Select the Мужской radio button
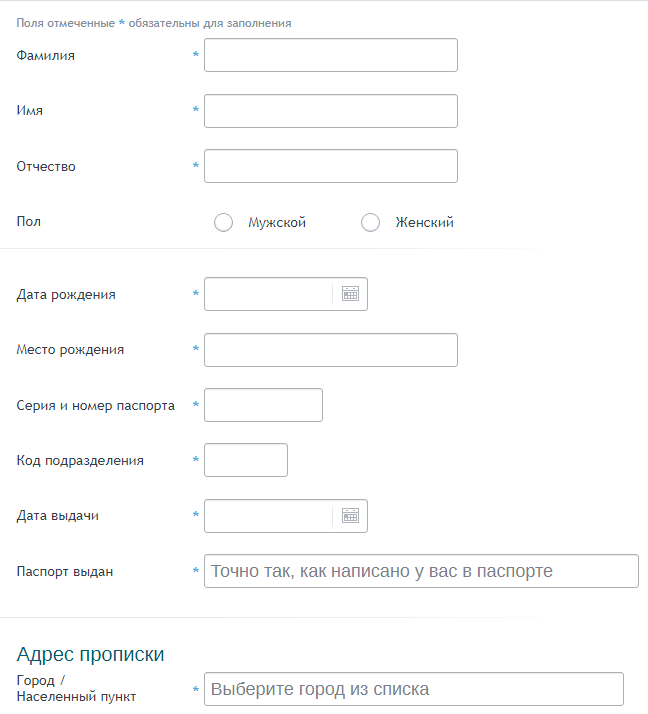This screenshot has height=714, width=648. pyautogui.click(x=224, y=223)
